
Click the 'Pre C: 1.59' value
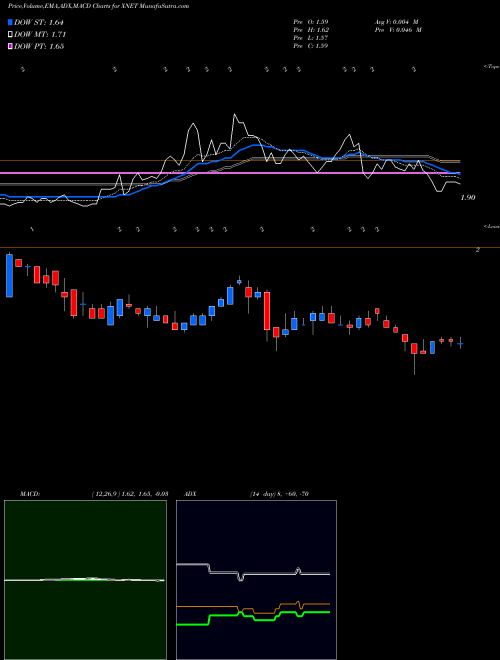point(311,46)
